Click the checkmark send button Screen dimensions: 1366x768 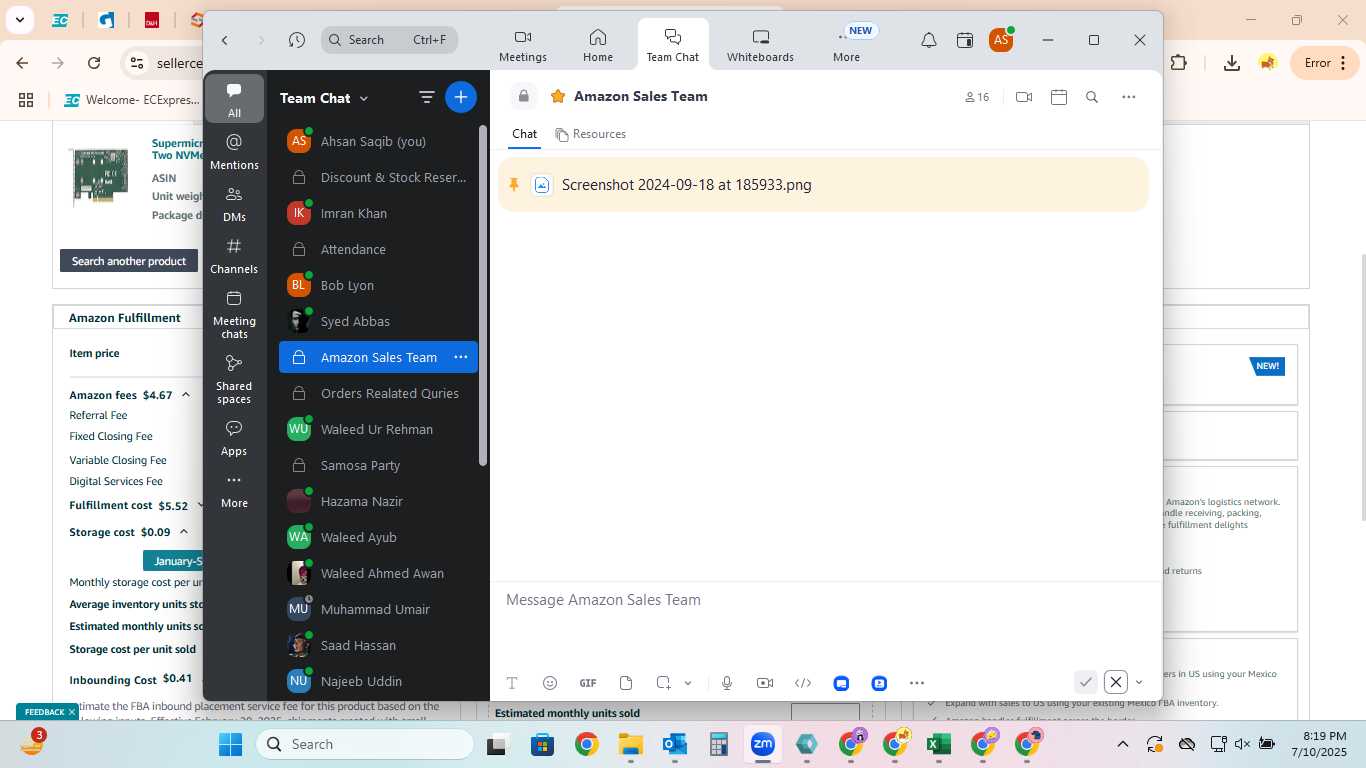[x=1086, y=682]
